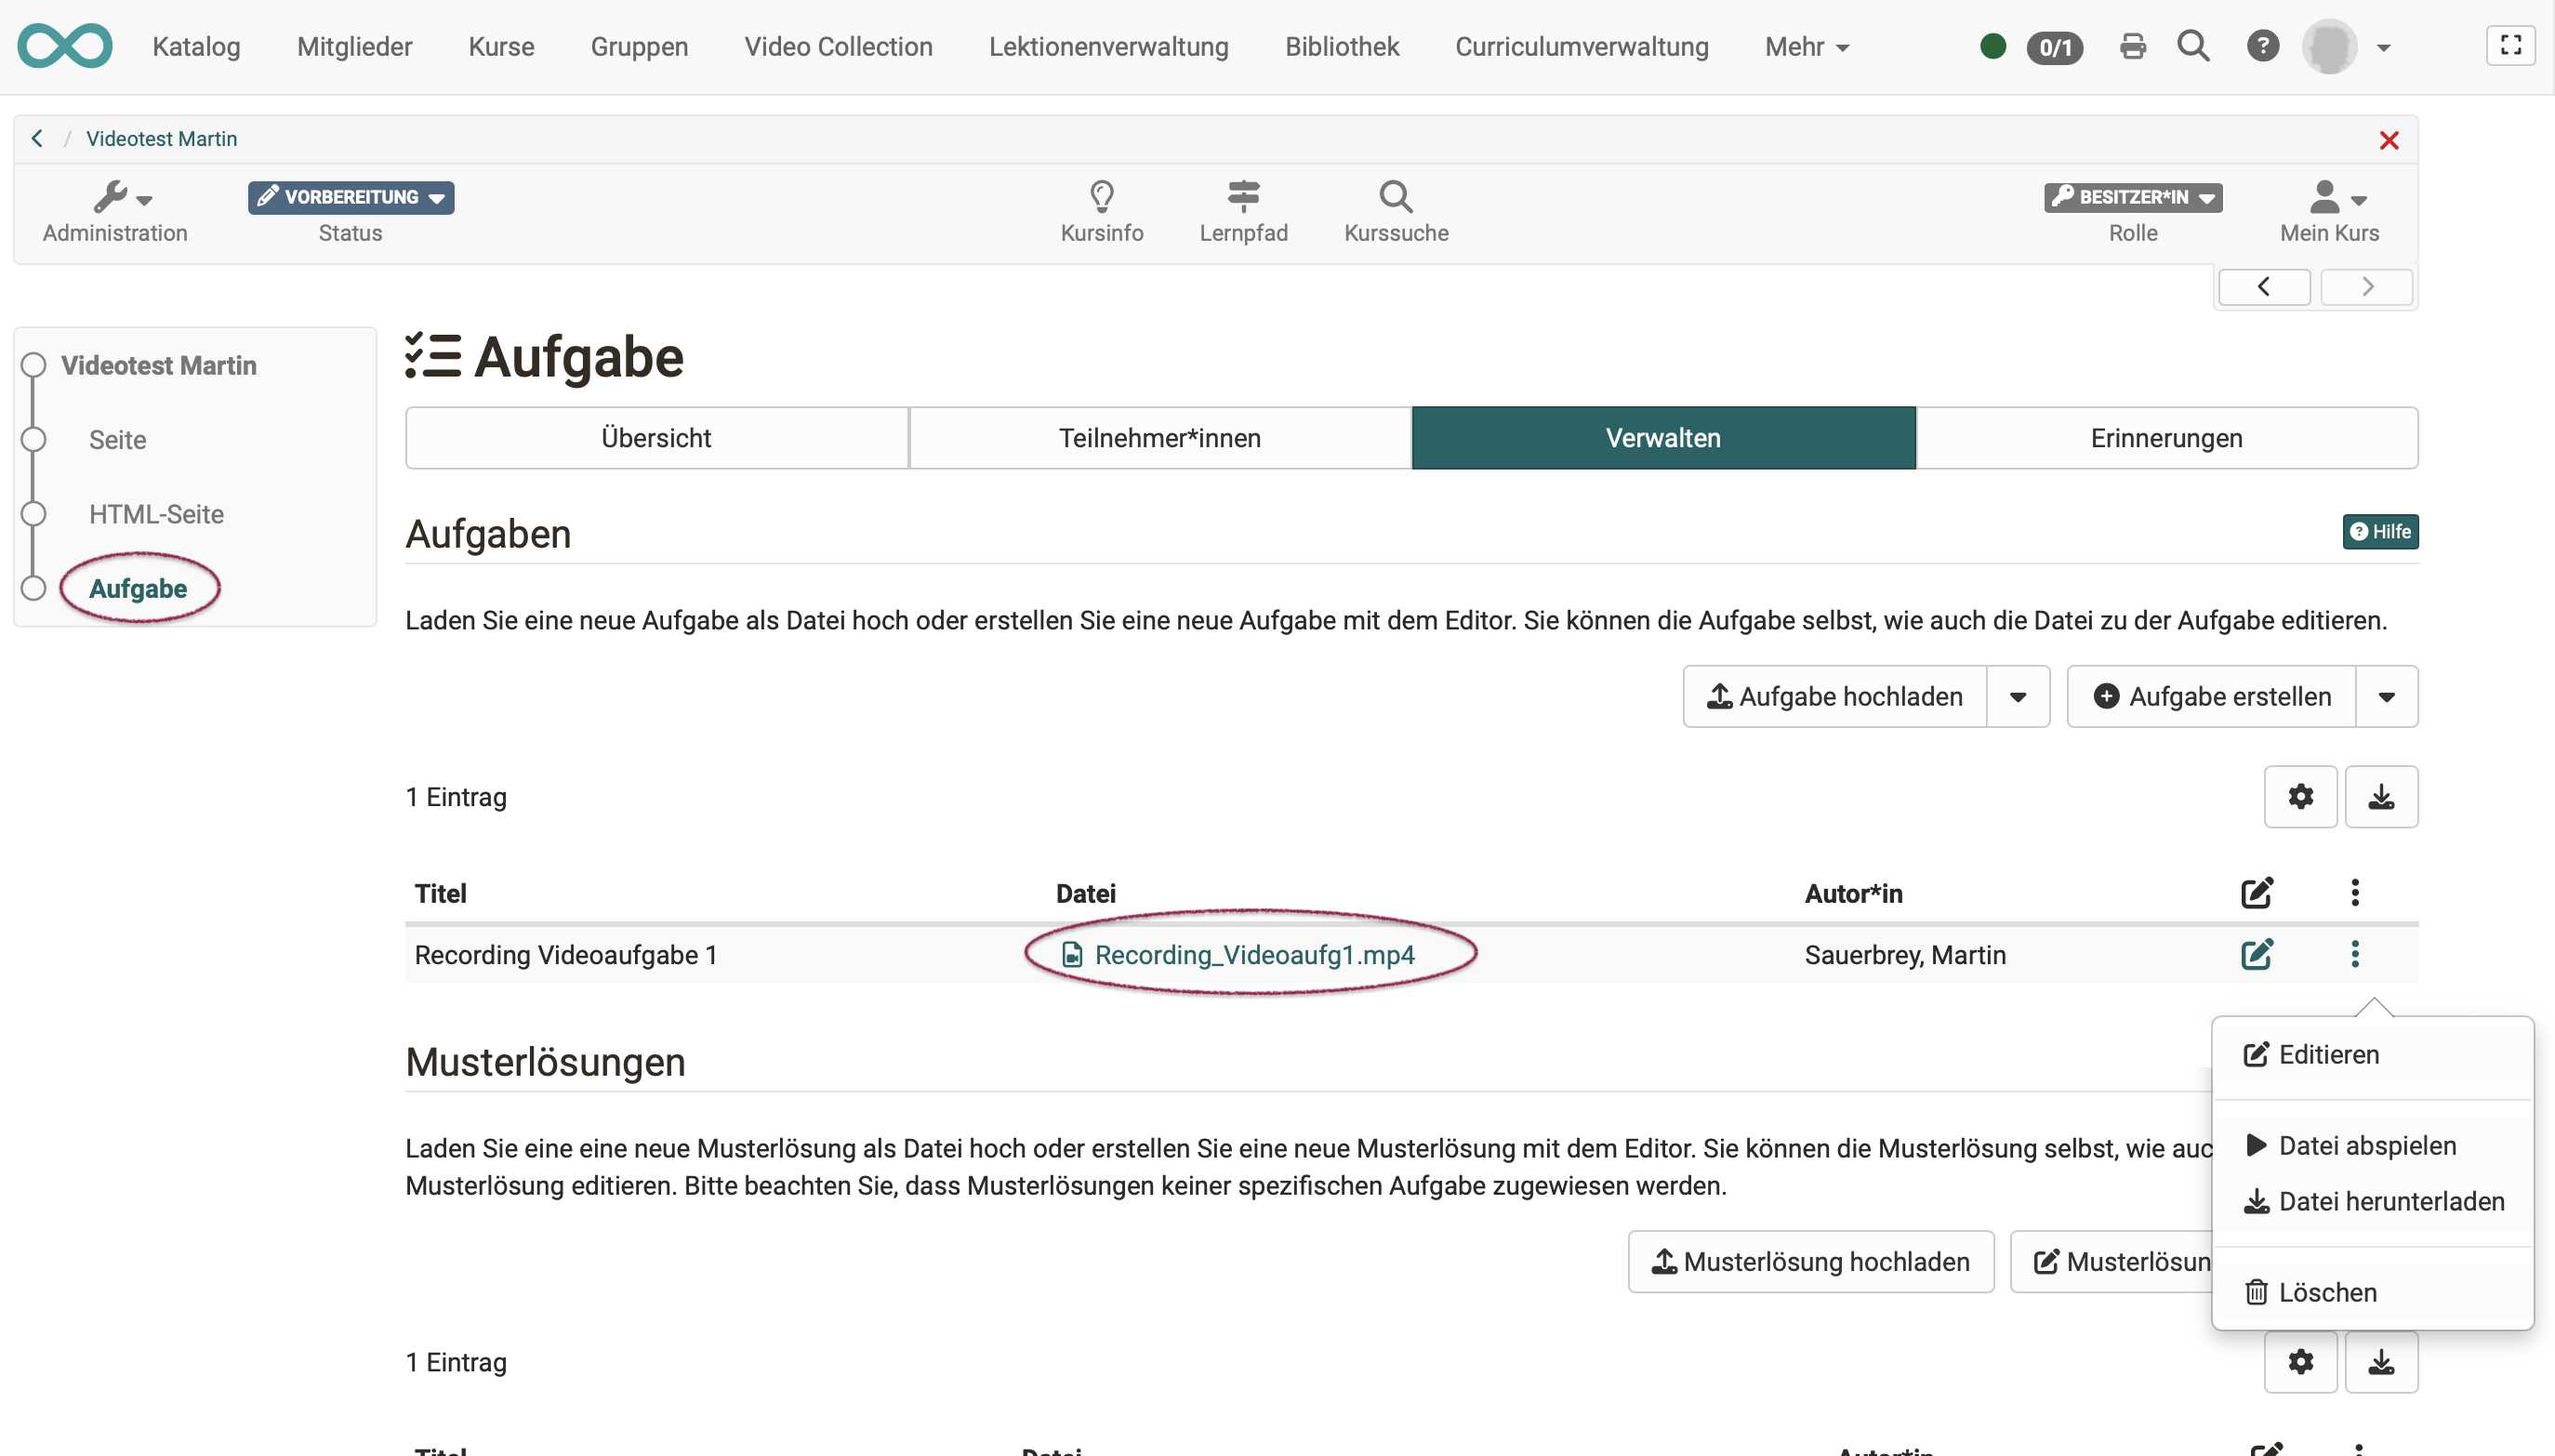Toggle fullscreen mode
The height and width of the screenshot is (1456, 2555).
click(2512, 44)
